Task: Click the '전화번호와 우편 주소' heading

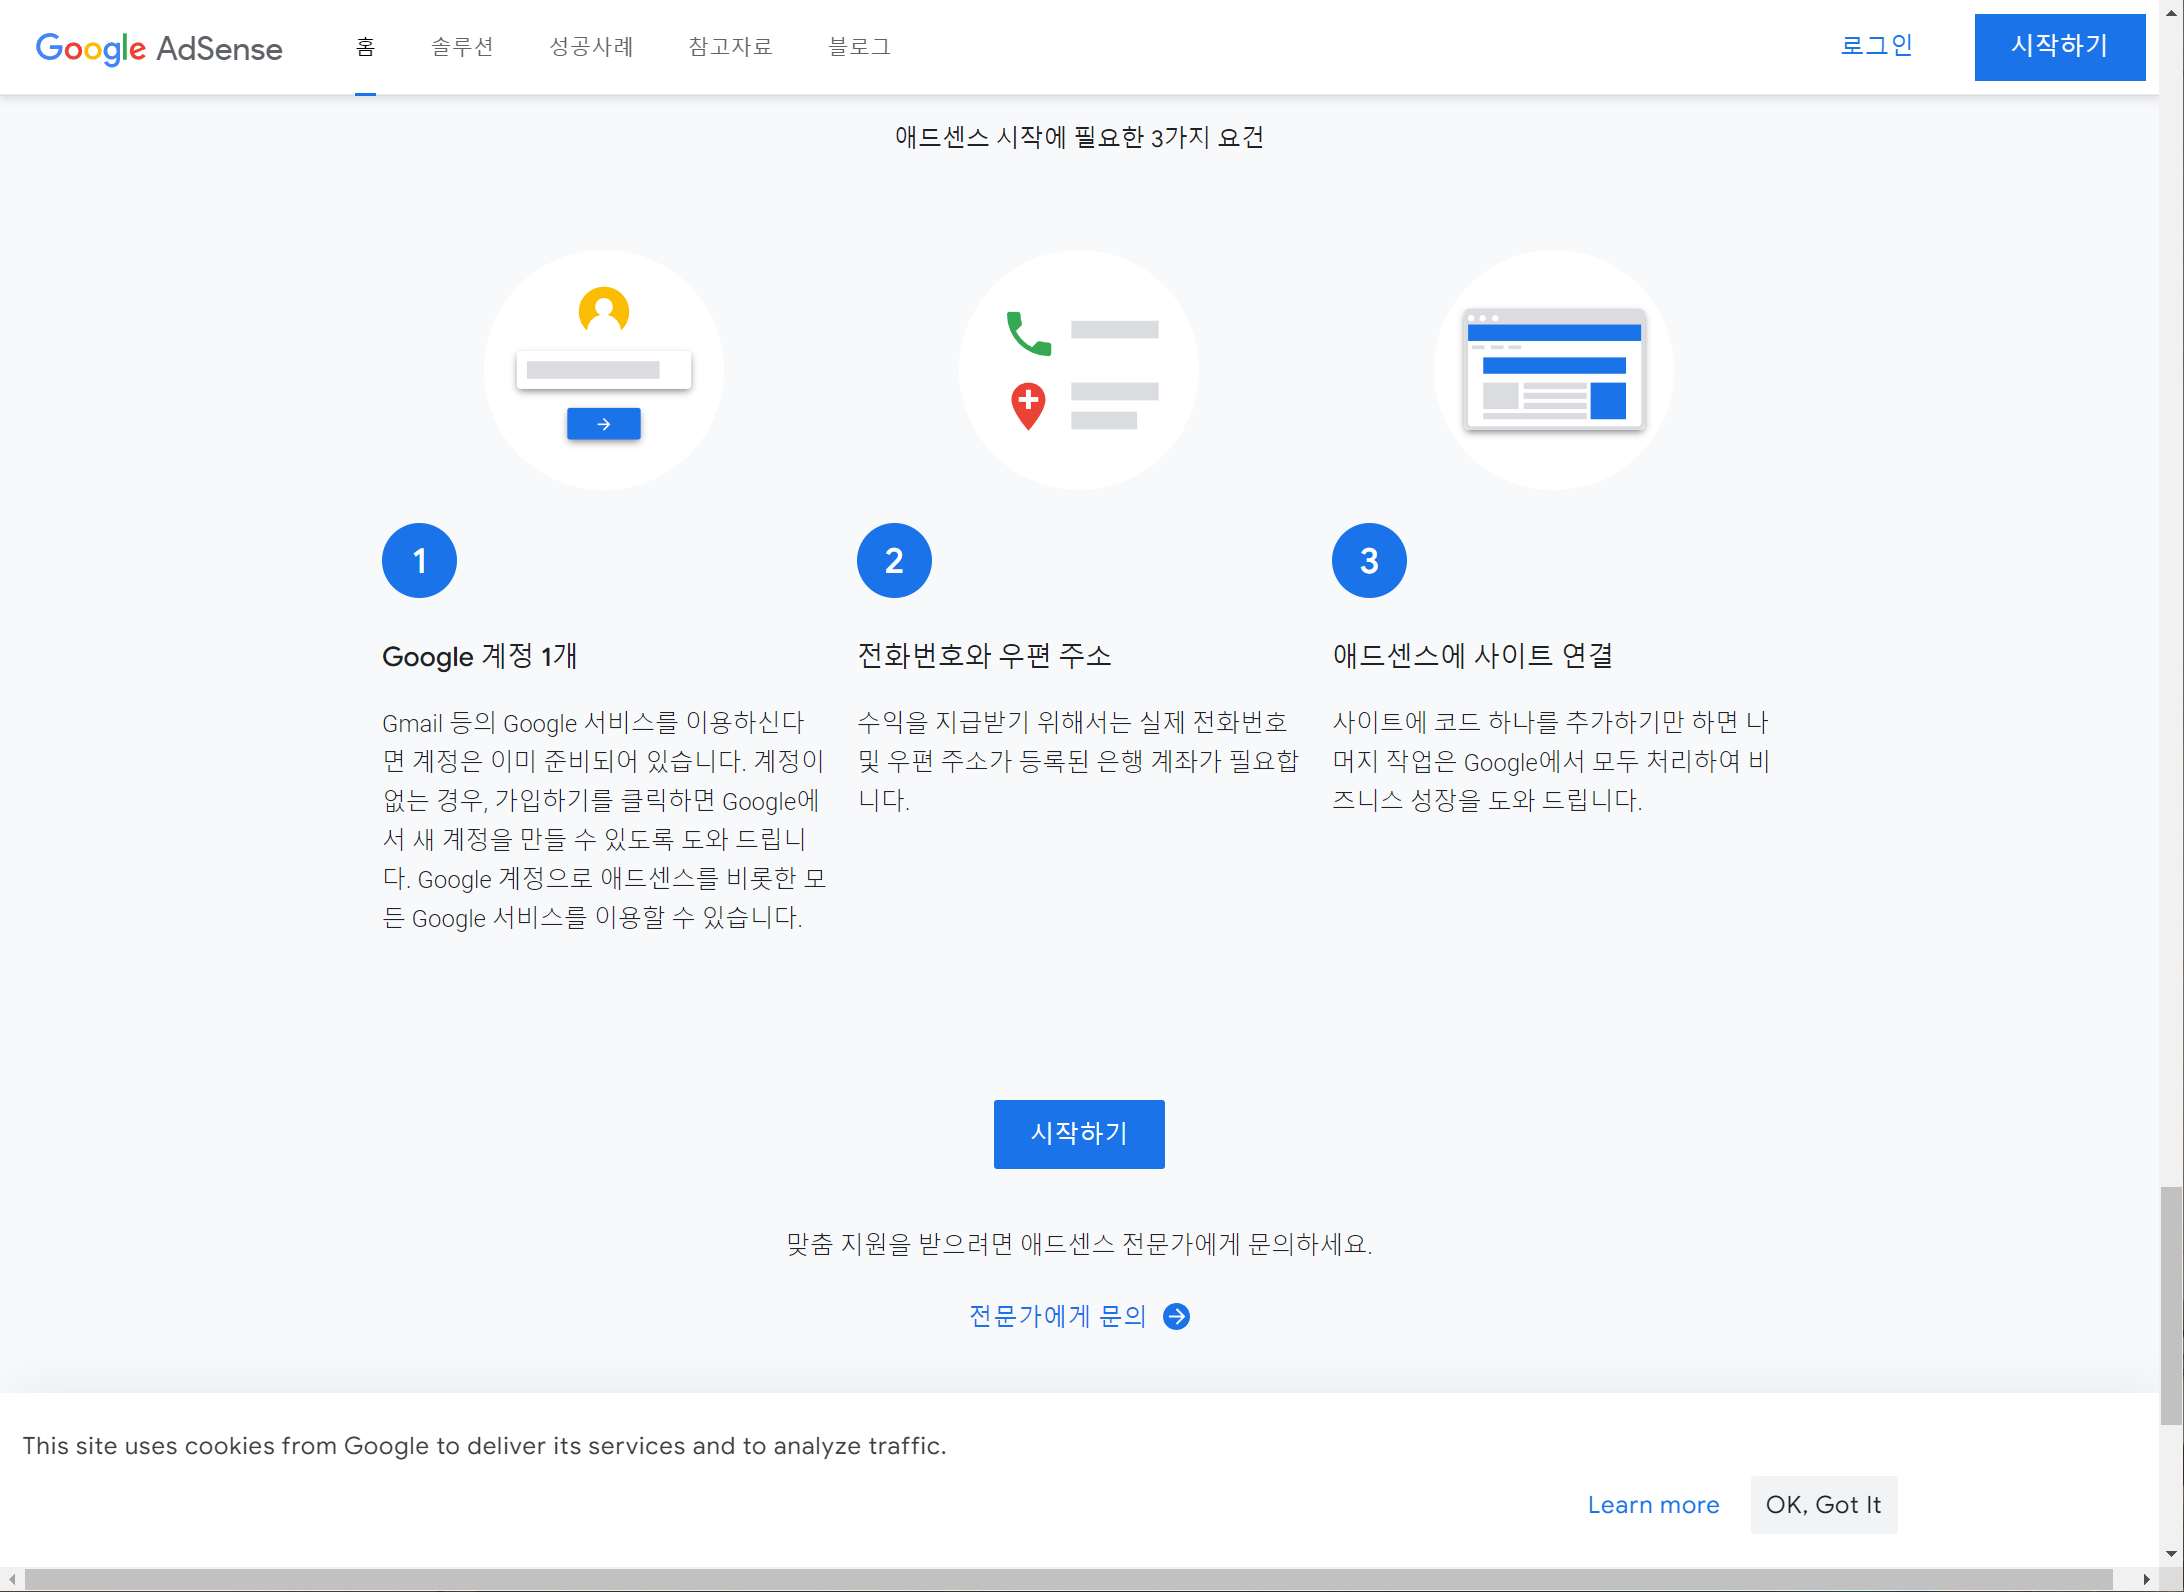Action: click(x=985, y=656)
